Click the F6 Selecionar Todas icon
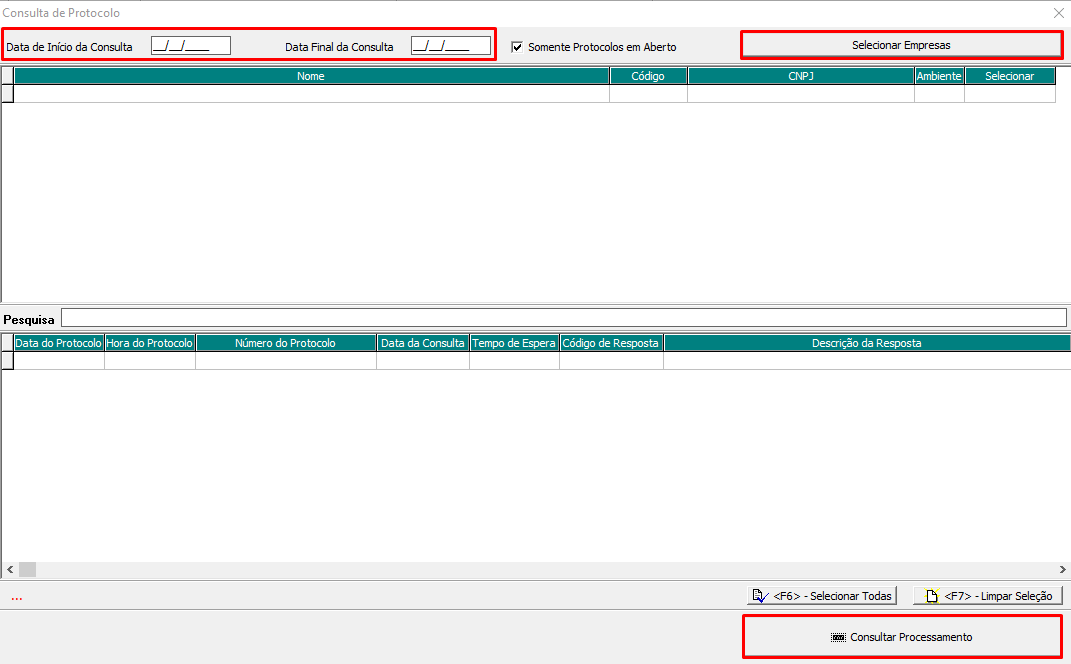Screen dimensions: 1071x664 pos(760,596)
